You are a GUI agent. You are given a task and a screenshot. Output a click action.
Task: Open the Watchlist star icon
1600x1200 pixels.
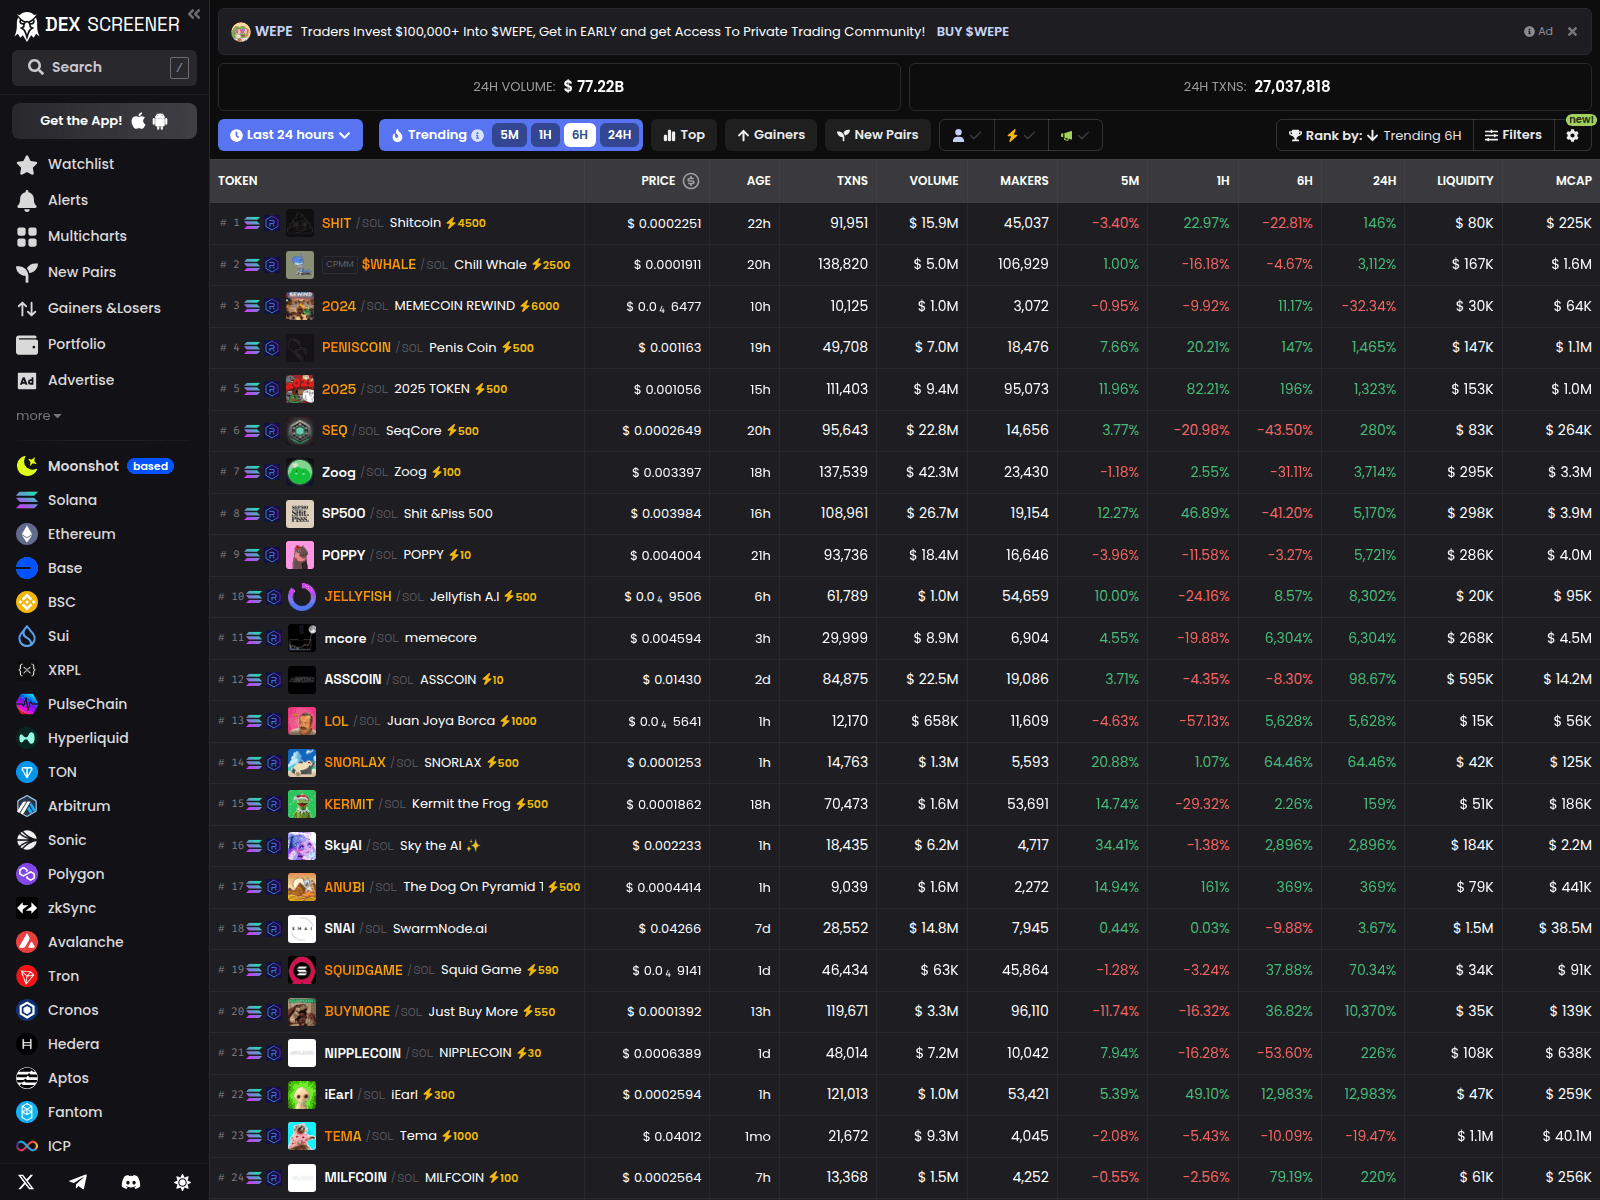(x=27, y=164)
